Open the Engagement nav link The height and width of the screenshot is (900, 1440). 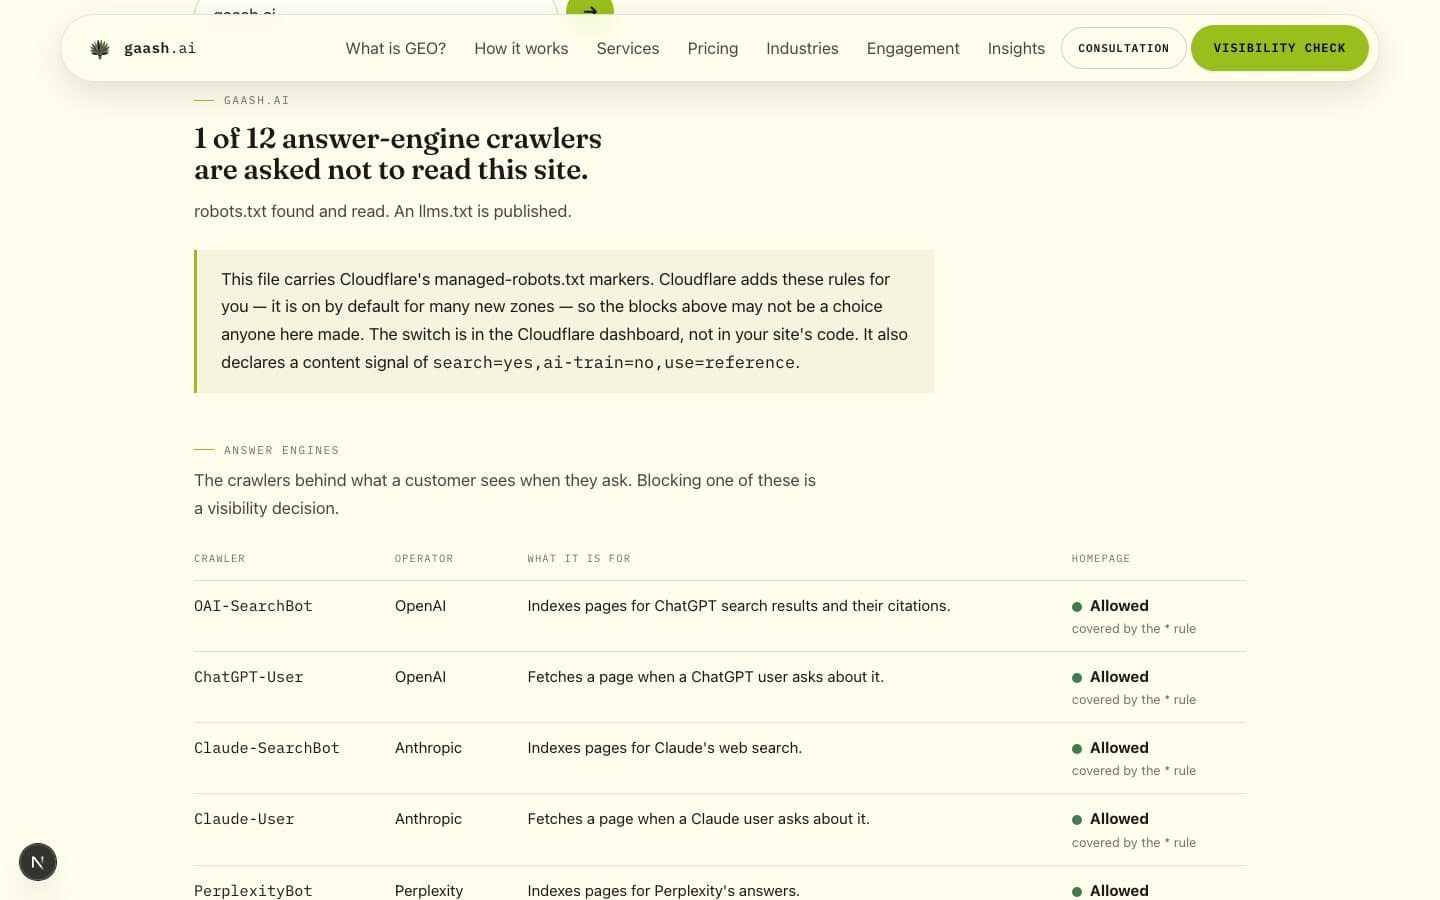point(913,48)
